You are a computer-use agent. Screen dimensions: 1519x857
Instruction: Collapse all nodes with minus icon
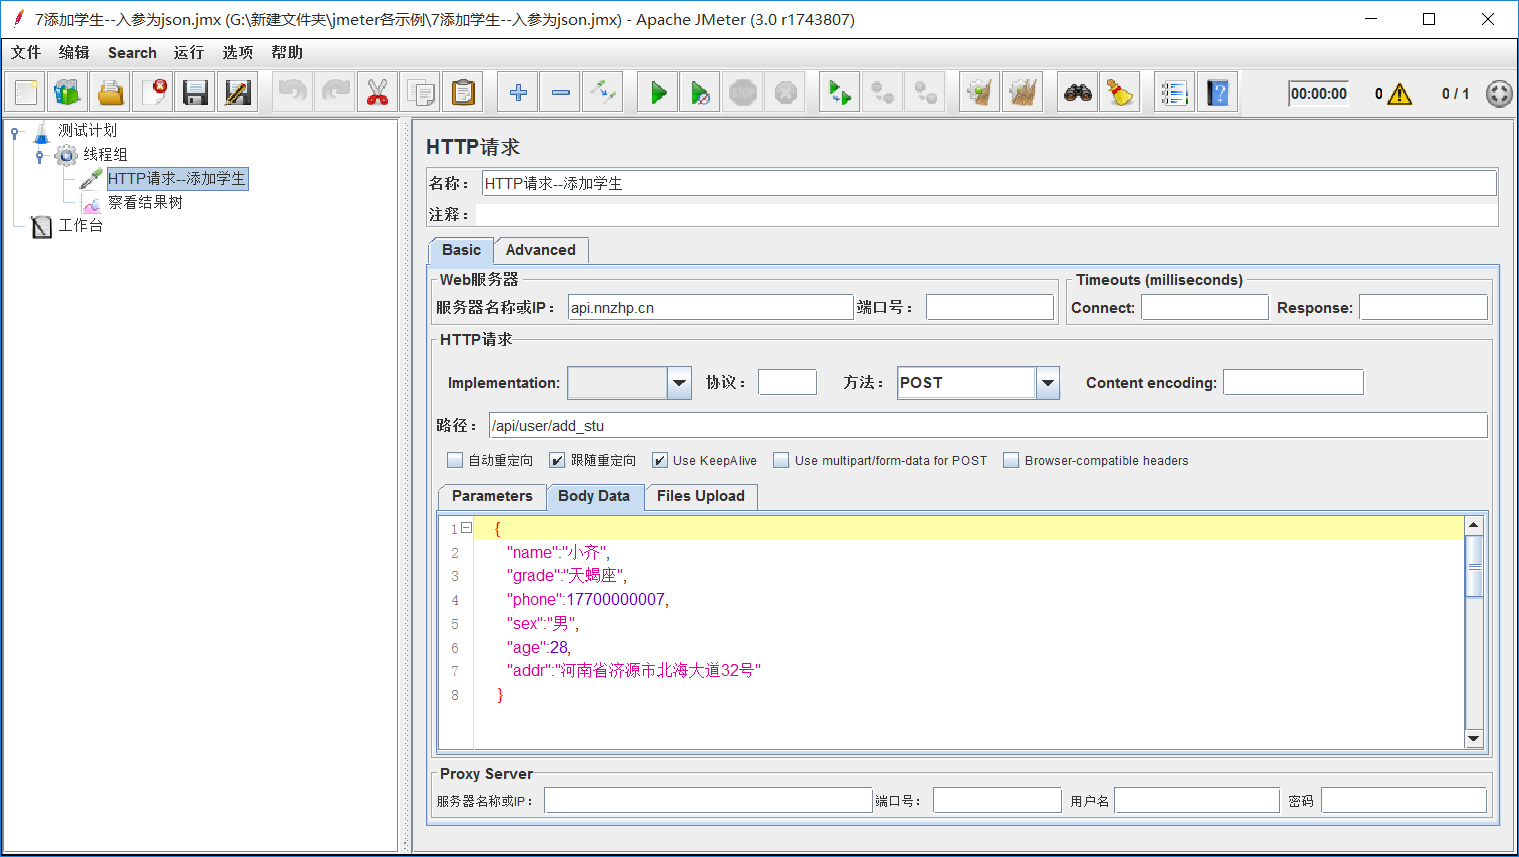coord(561,93)
